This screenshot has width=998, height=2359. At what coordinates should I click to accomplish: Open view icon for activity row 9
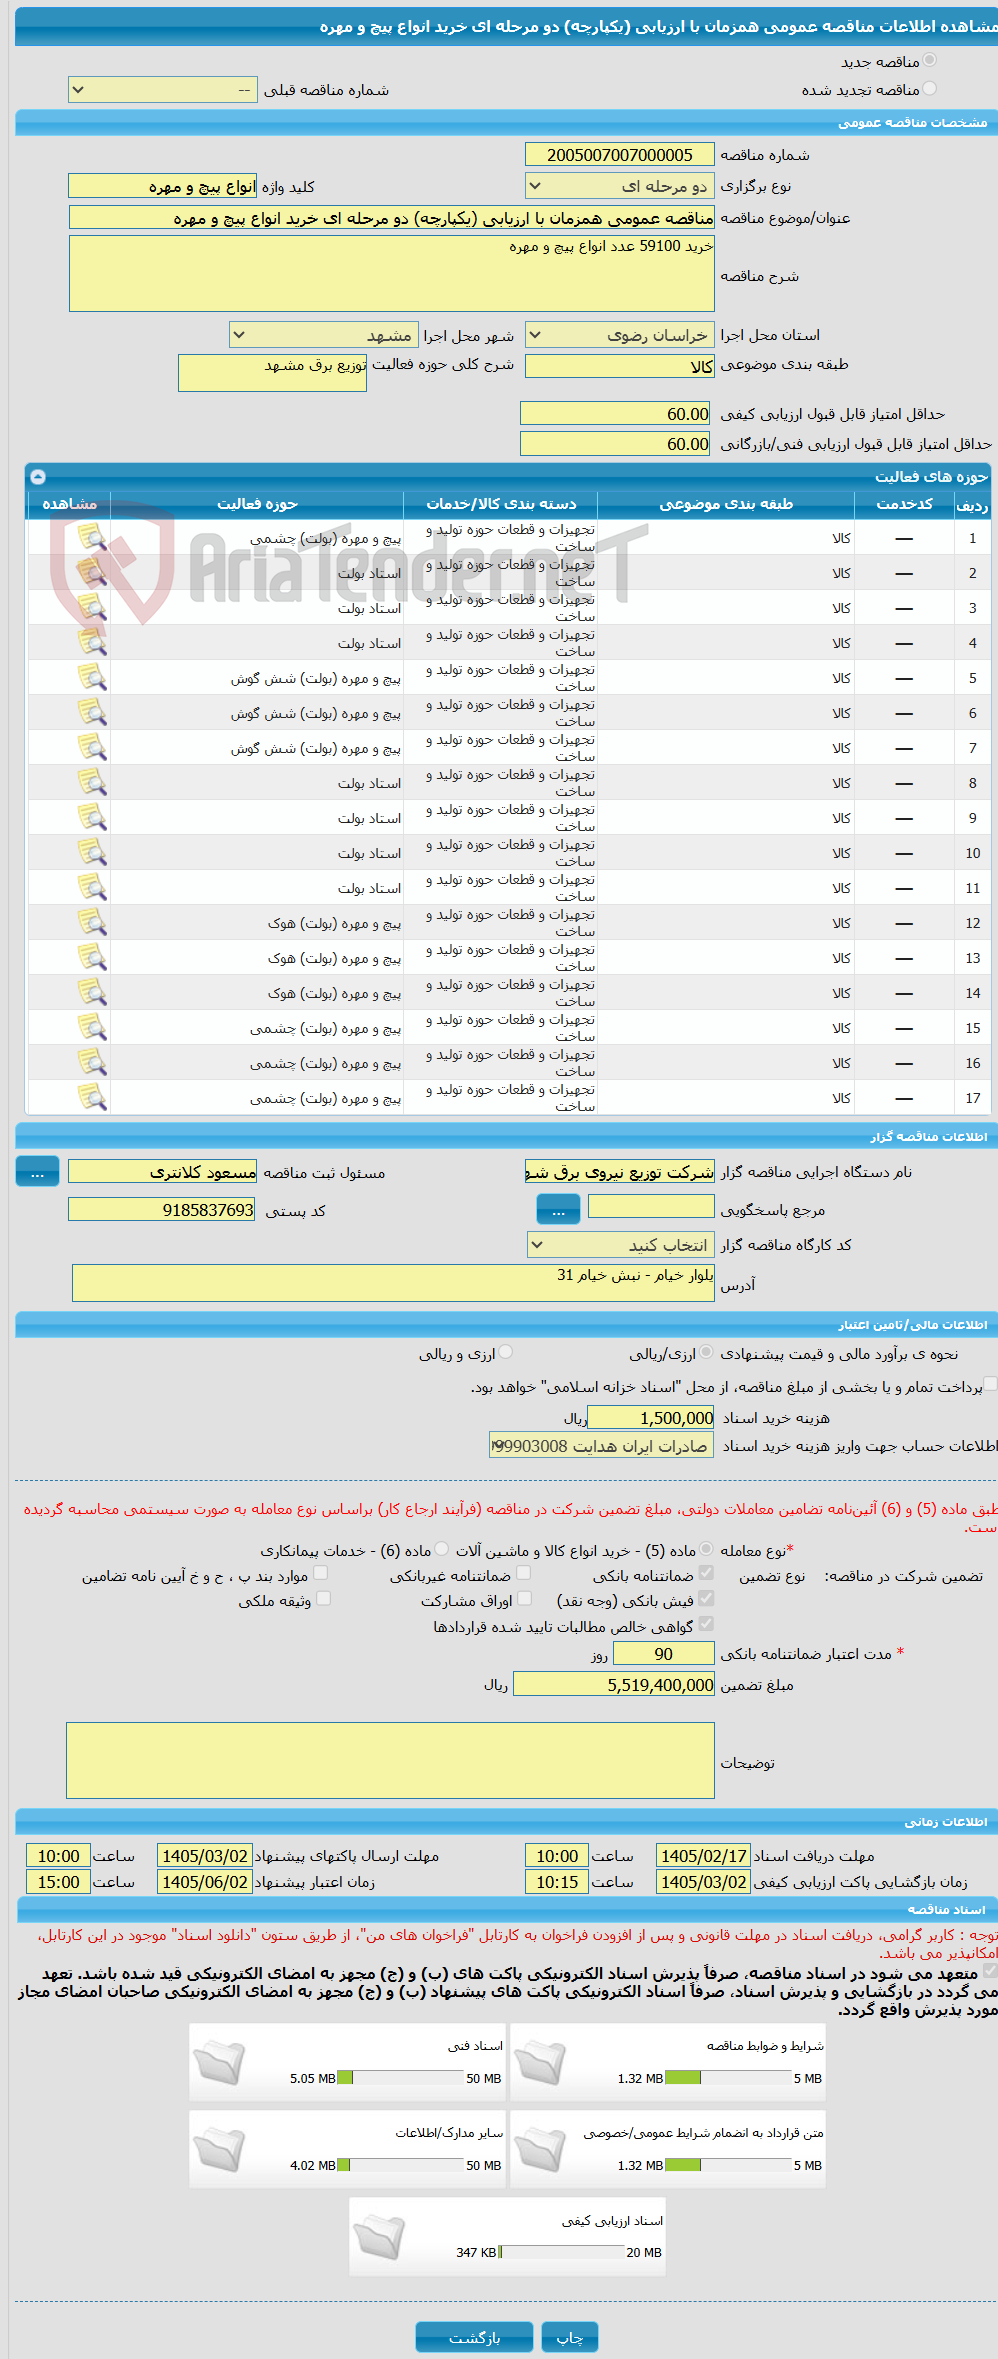click(92, 817)
